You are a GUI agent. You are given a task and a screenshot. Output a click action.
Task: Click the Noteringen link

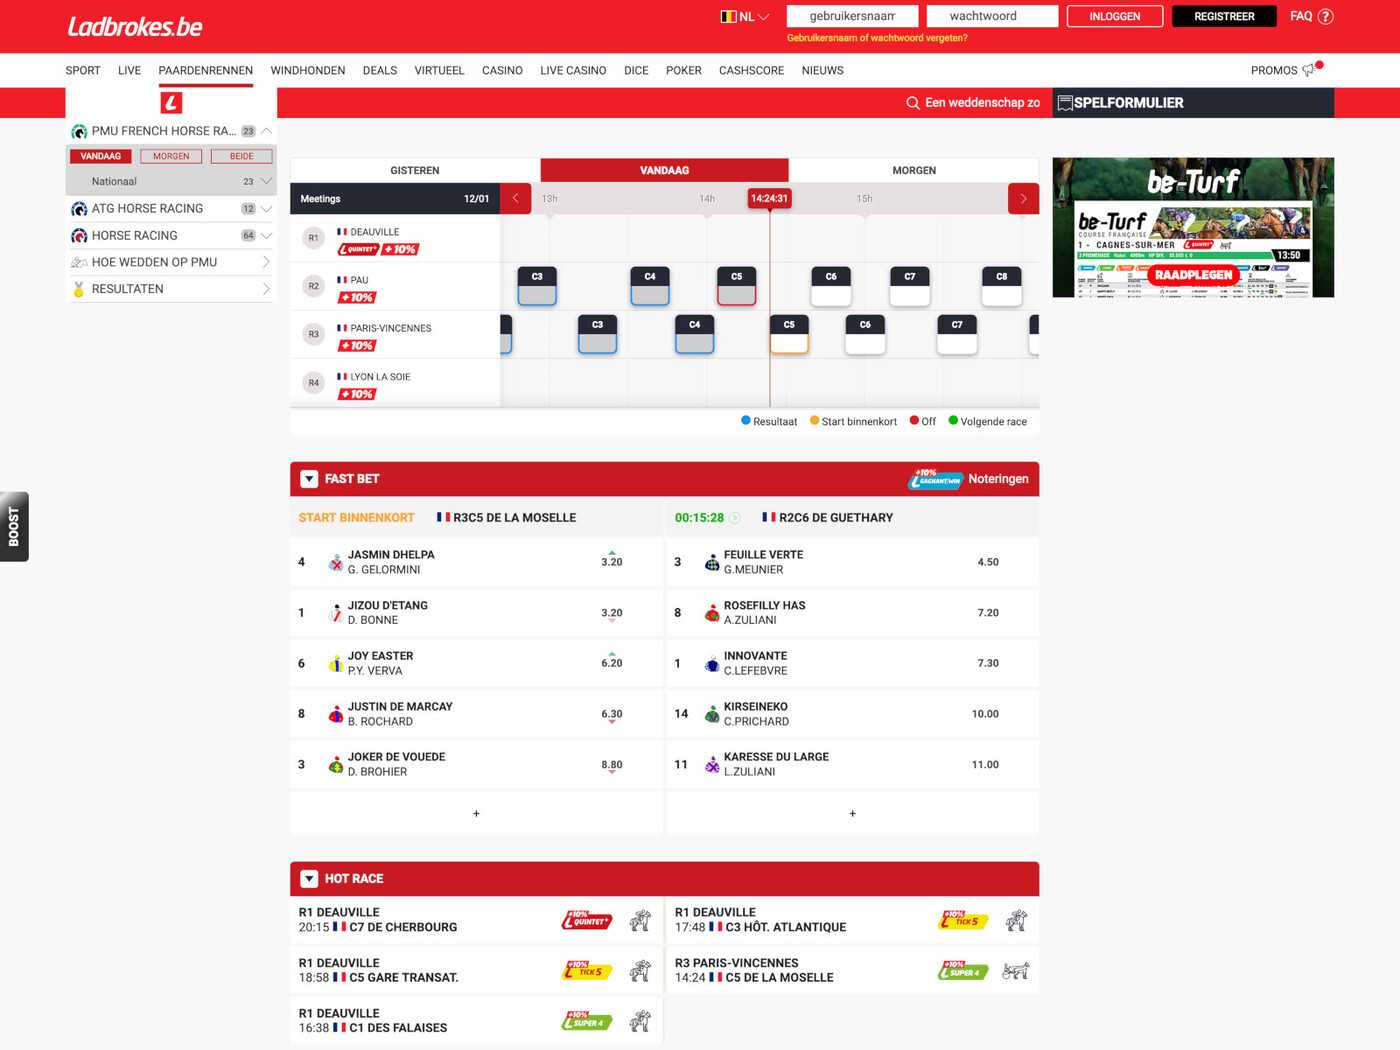click(x=998, y=479)
